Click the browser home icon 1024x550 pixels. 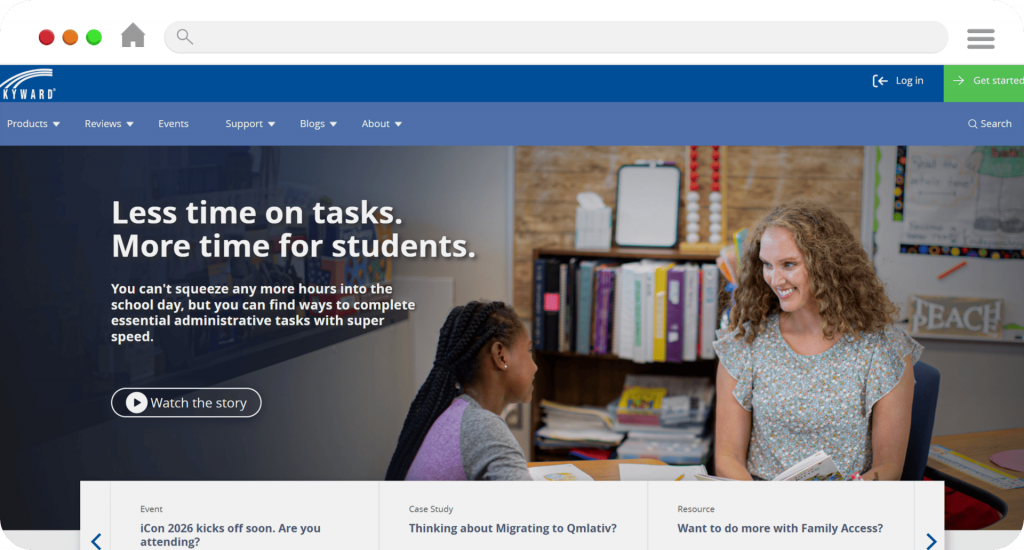133,35
